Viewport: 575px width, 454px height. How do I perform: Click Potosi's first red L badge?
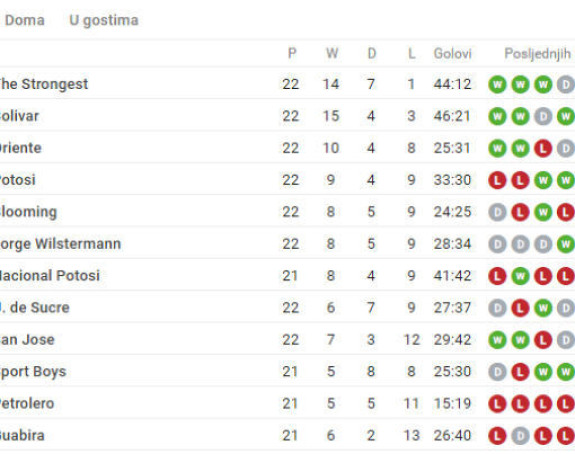point(497,180)
